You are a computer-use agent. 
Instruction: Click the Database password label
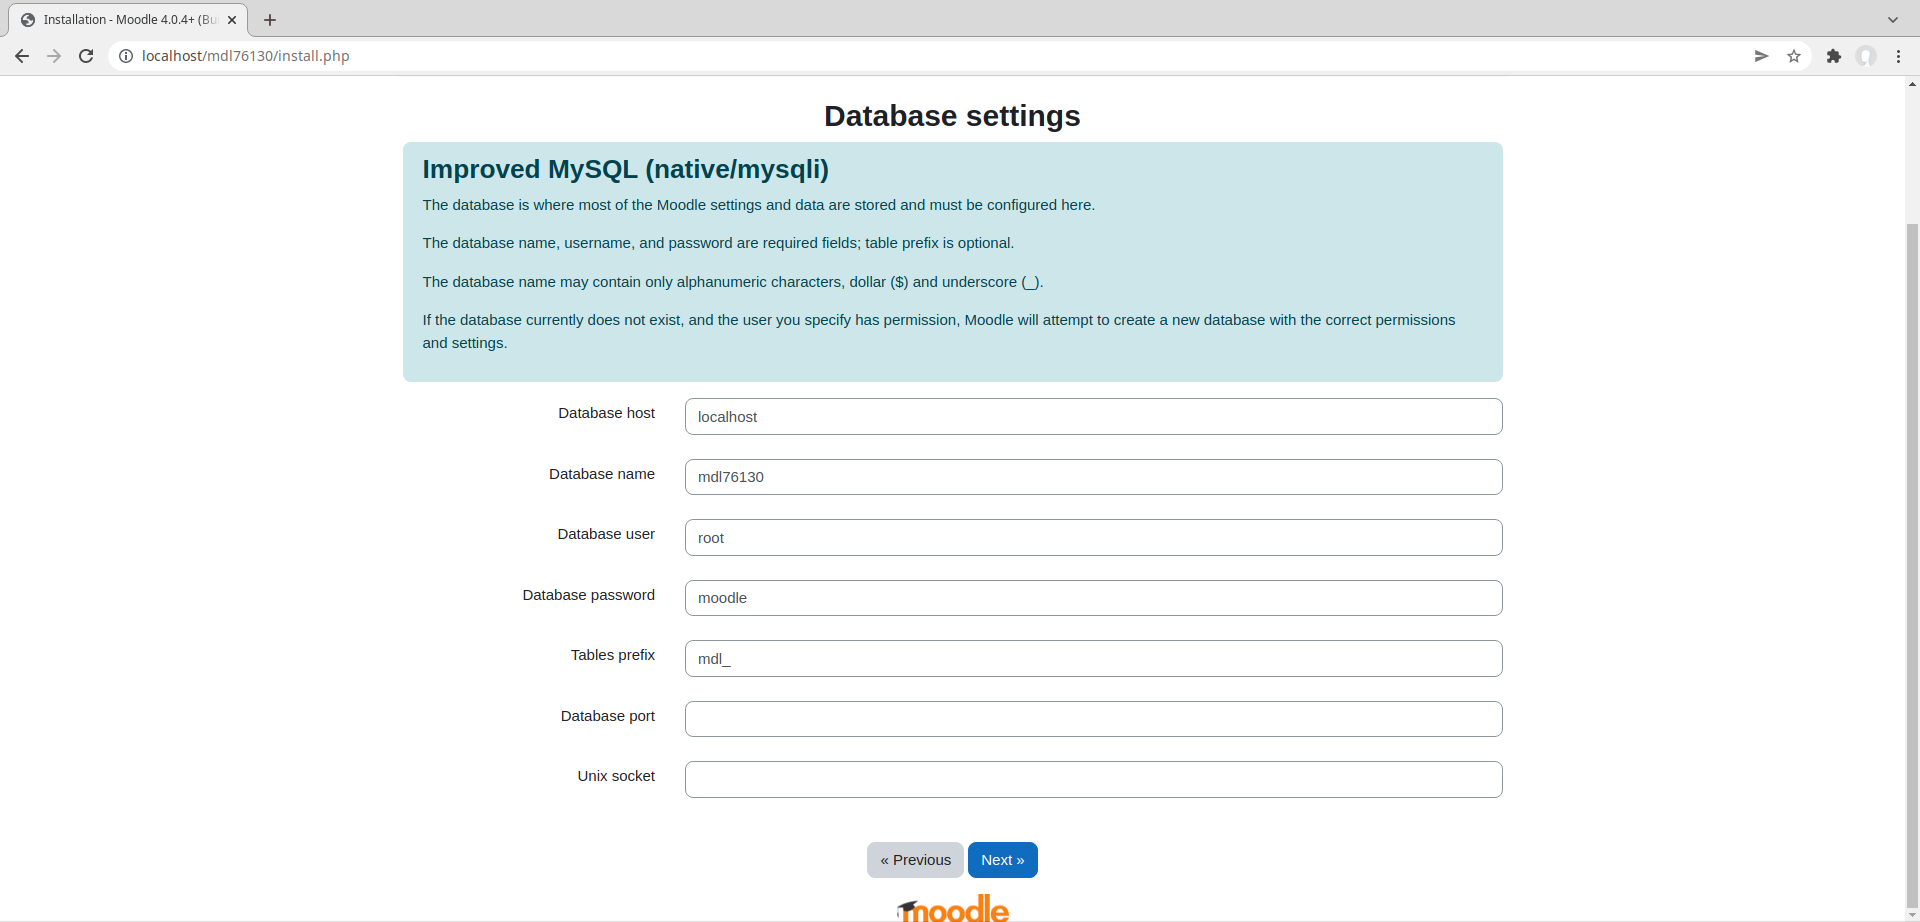click(x=588, y=595)
